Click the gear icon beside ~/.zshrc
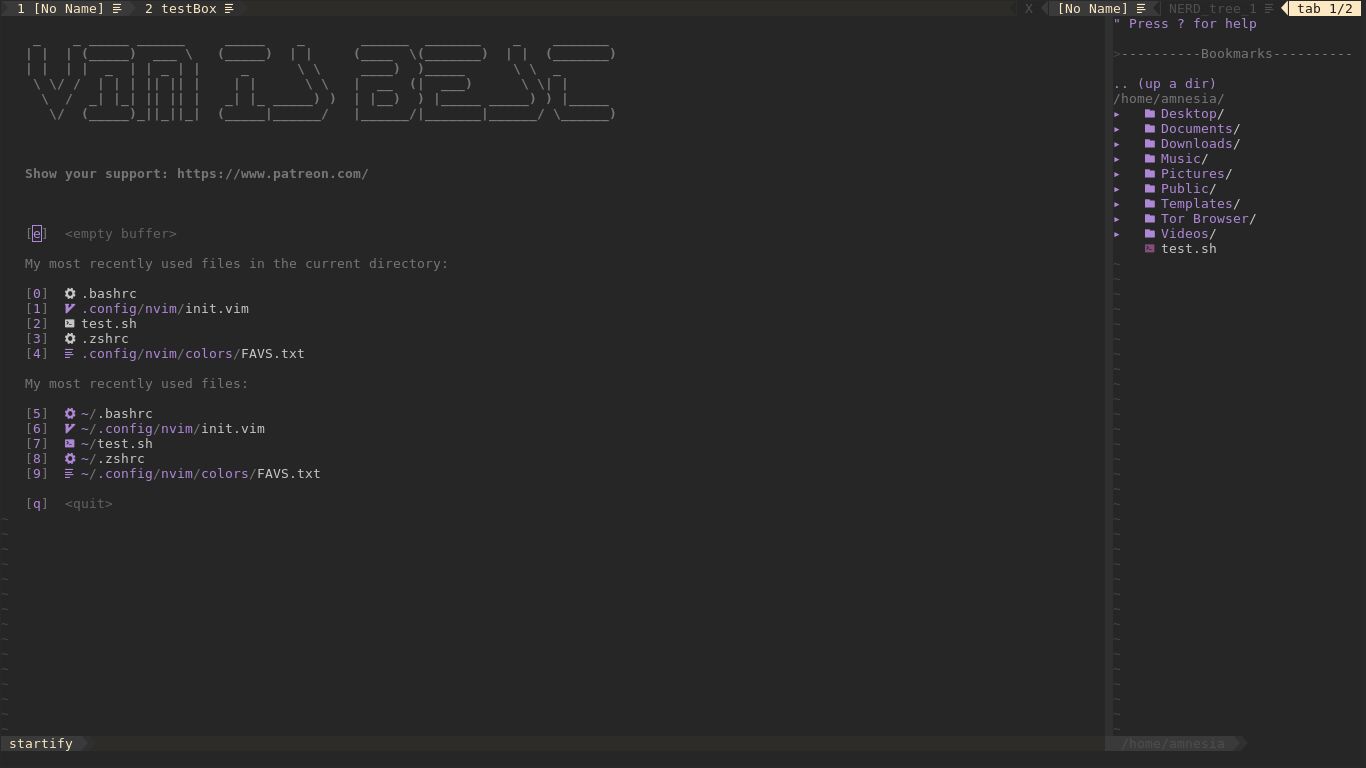 pyautogui.click(x=68, y=458)
